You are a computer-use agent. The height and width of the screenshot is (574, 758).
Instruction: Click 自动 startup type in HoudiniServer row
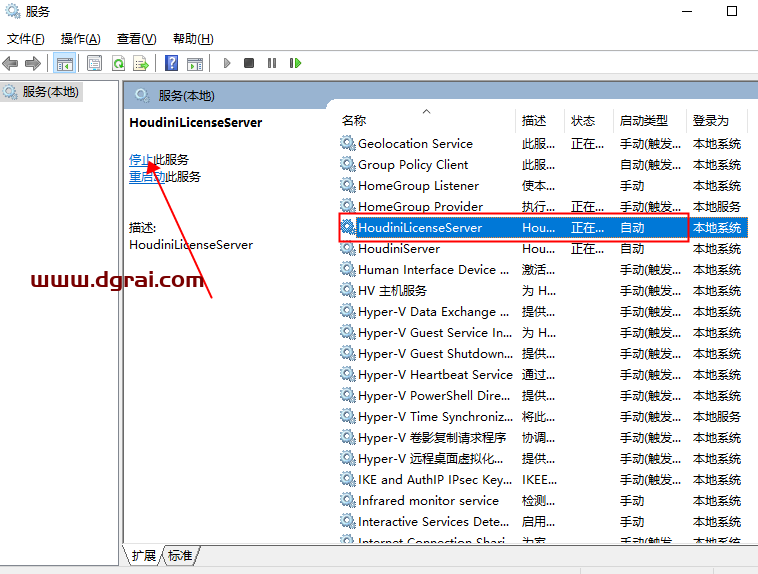tap(632, 249)
